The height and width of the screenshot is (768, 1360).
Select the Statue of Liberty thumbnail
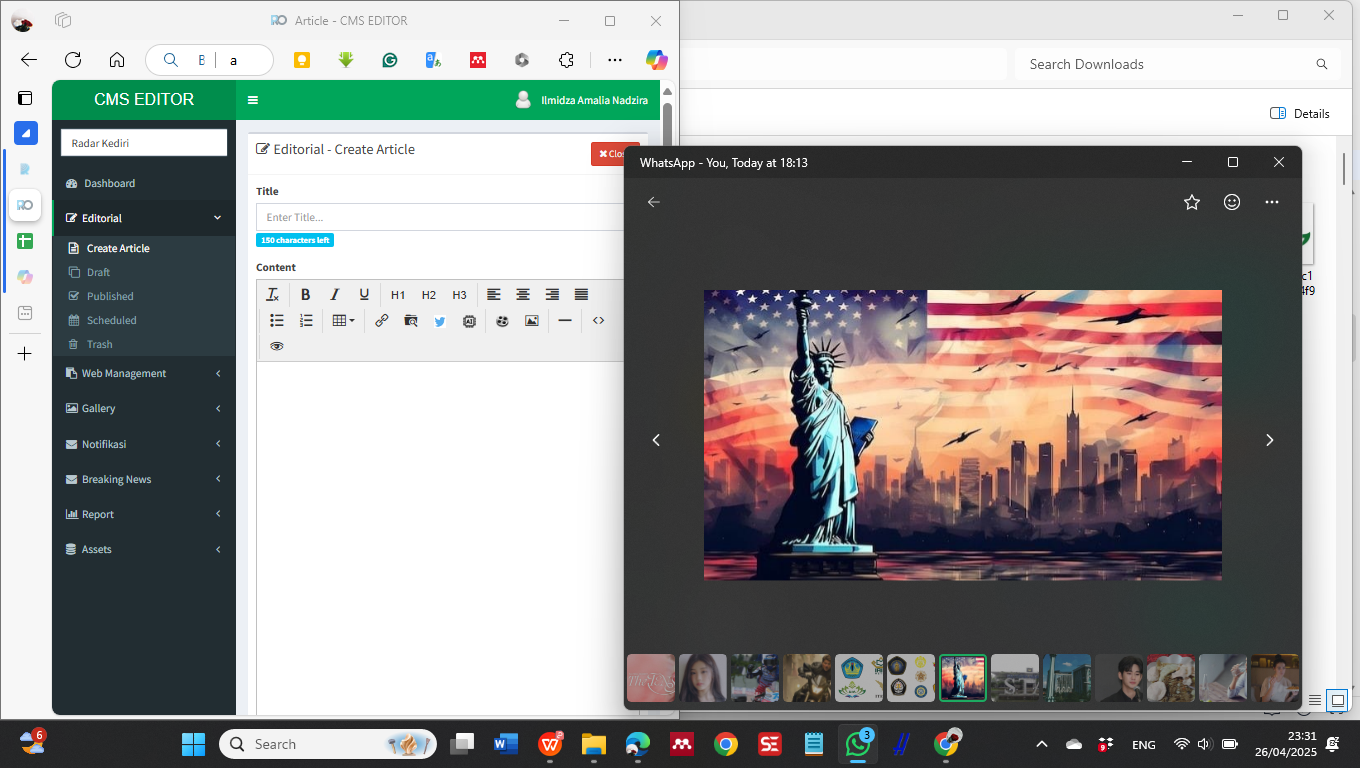[x=963, y=678]
